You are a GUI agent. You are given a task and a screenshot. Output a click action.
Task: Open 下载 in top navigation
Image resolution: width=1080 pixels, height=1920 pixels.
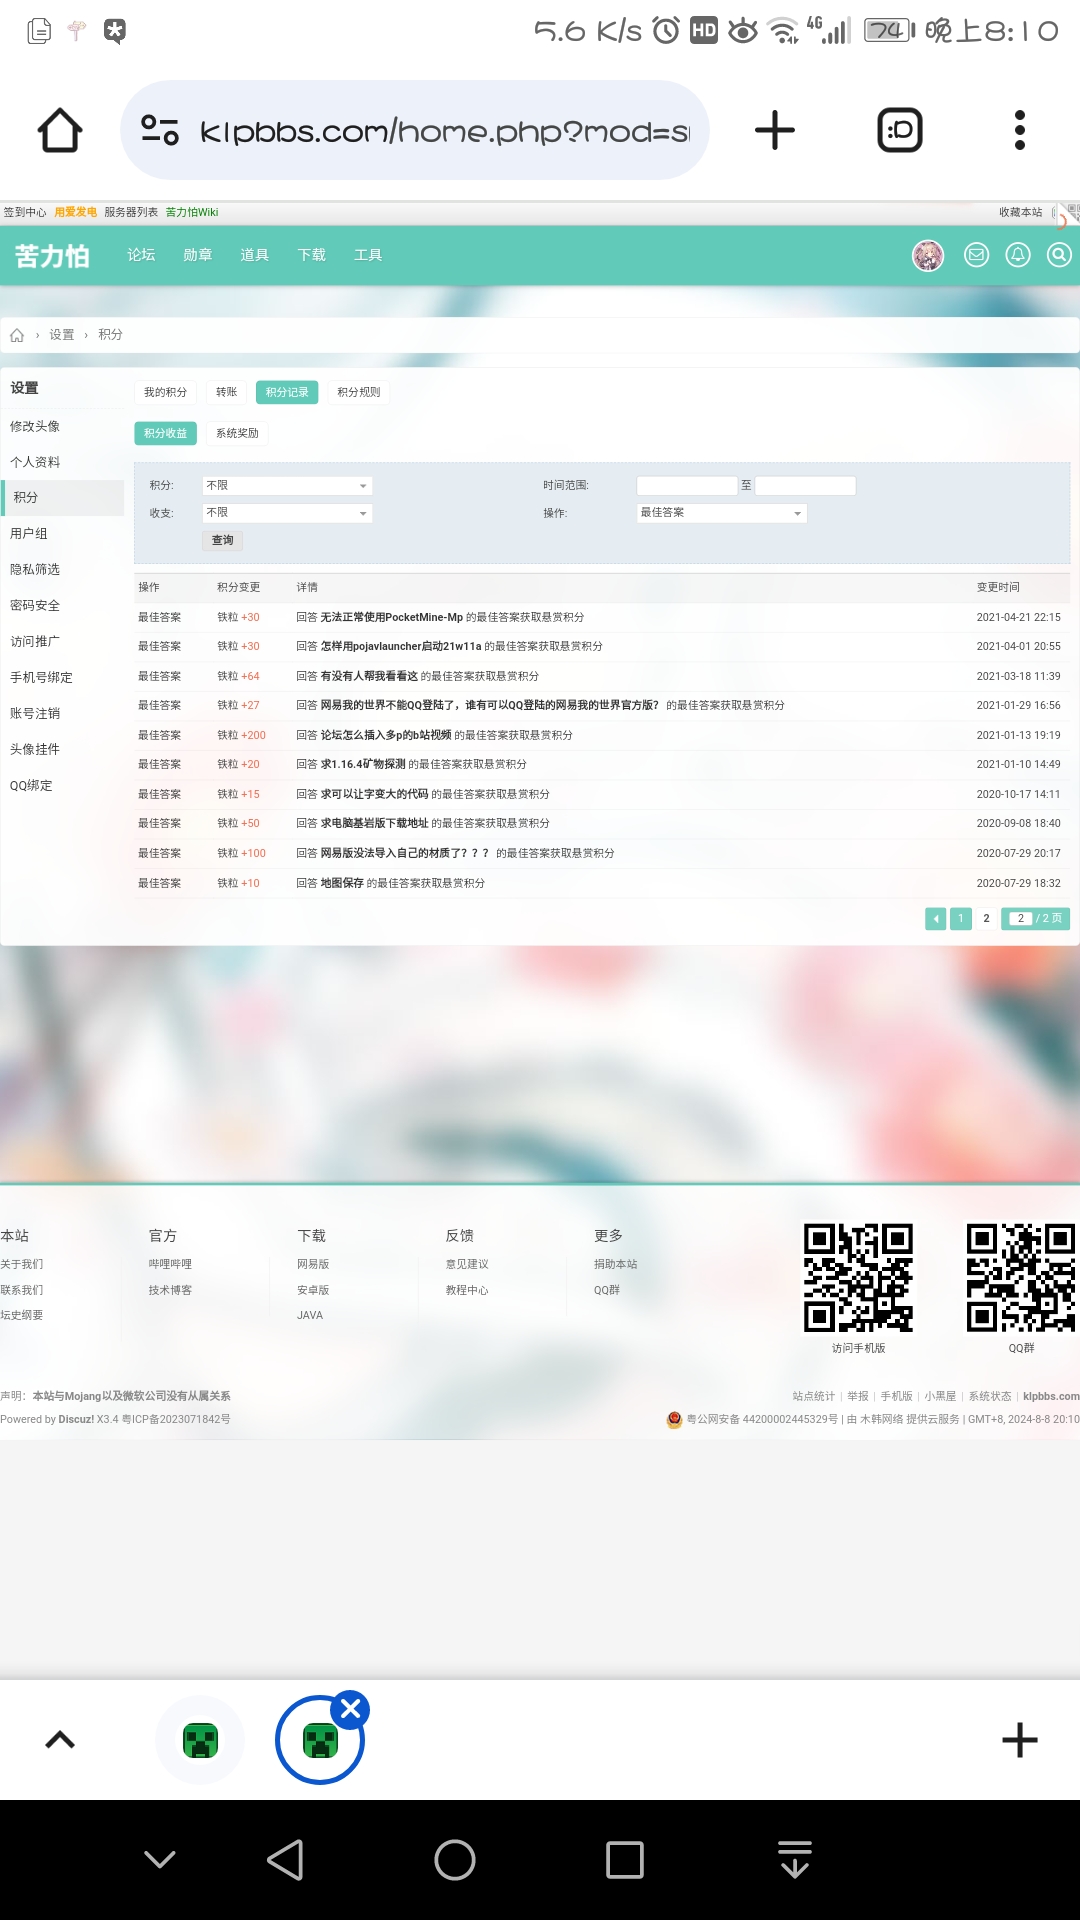[x=311, y=255]
